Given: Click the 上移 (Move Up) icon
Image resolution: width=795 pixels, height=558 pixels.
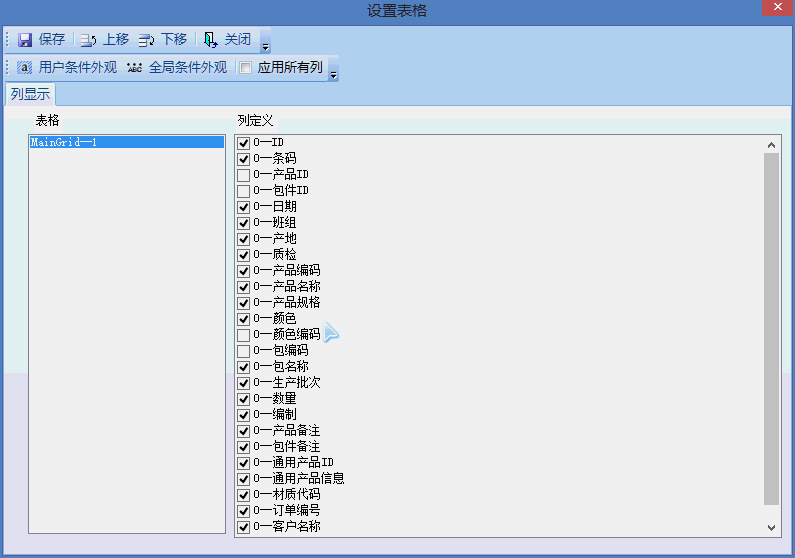Looking at the screenshot, I should (x=89, y=40).
